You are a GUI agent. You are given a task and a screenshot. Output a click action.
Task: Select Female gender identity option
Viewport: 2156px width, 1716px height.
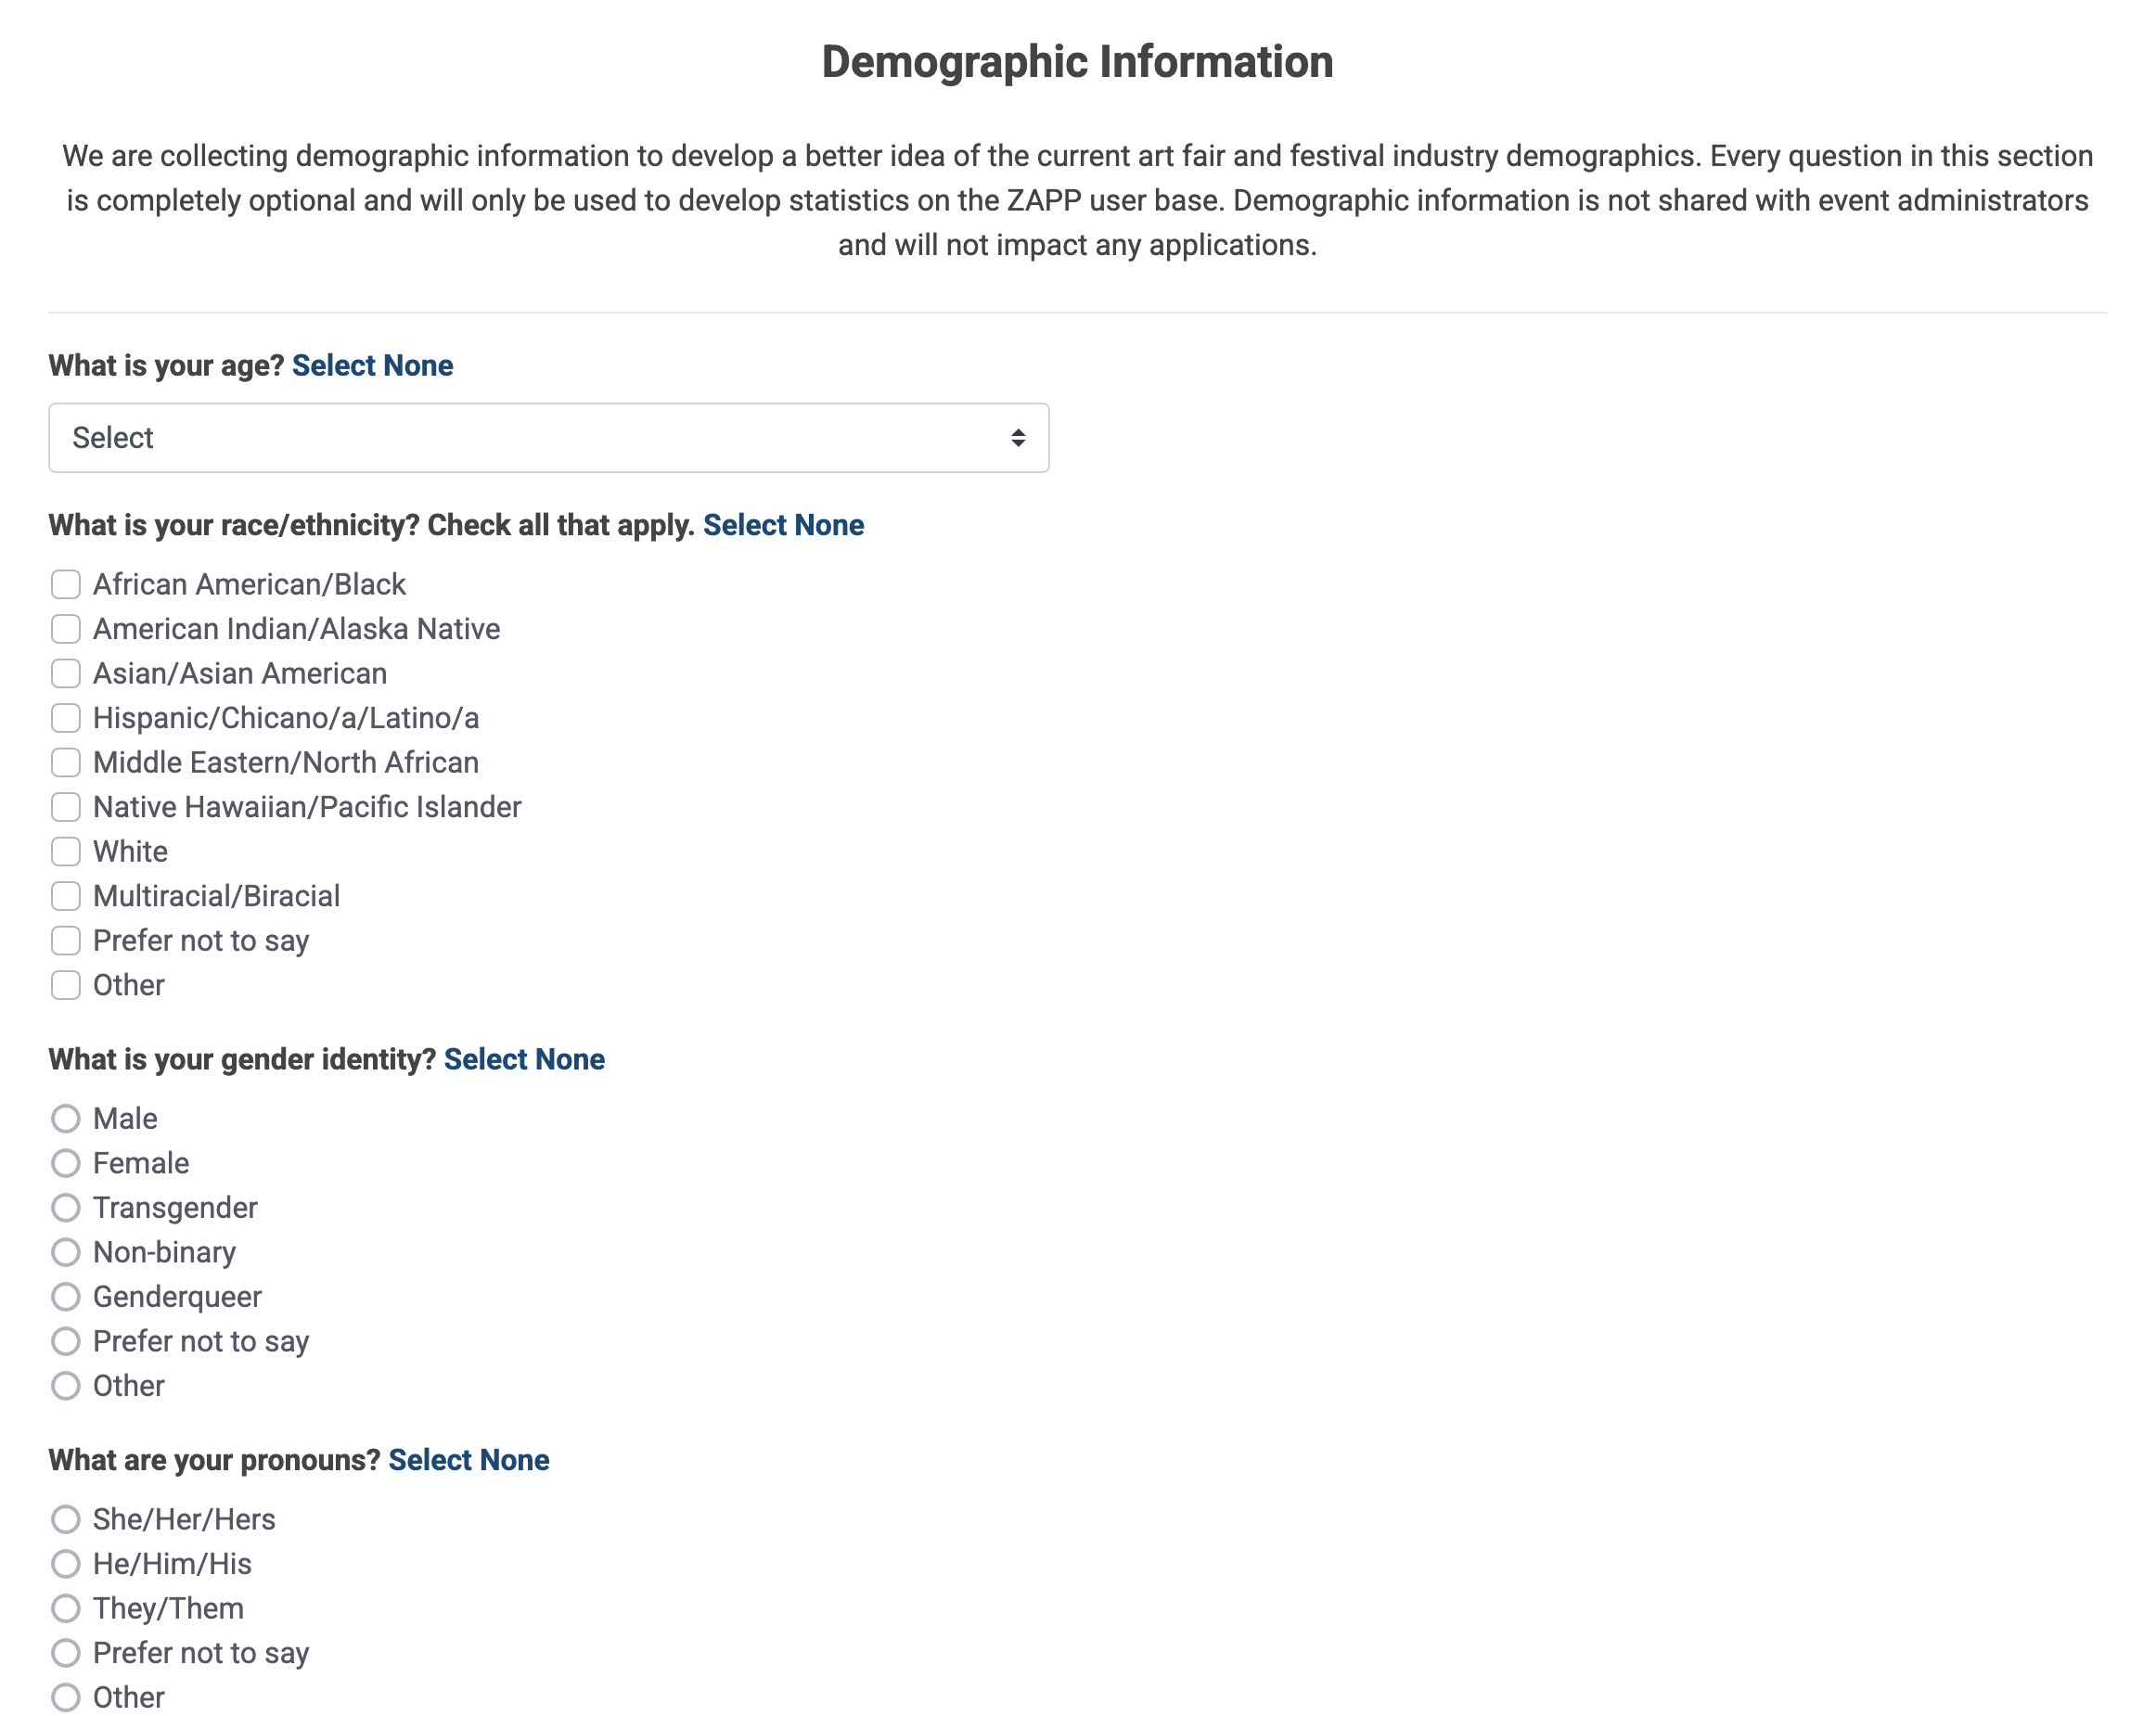(x=66, y=1162)
